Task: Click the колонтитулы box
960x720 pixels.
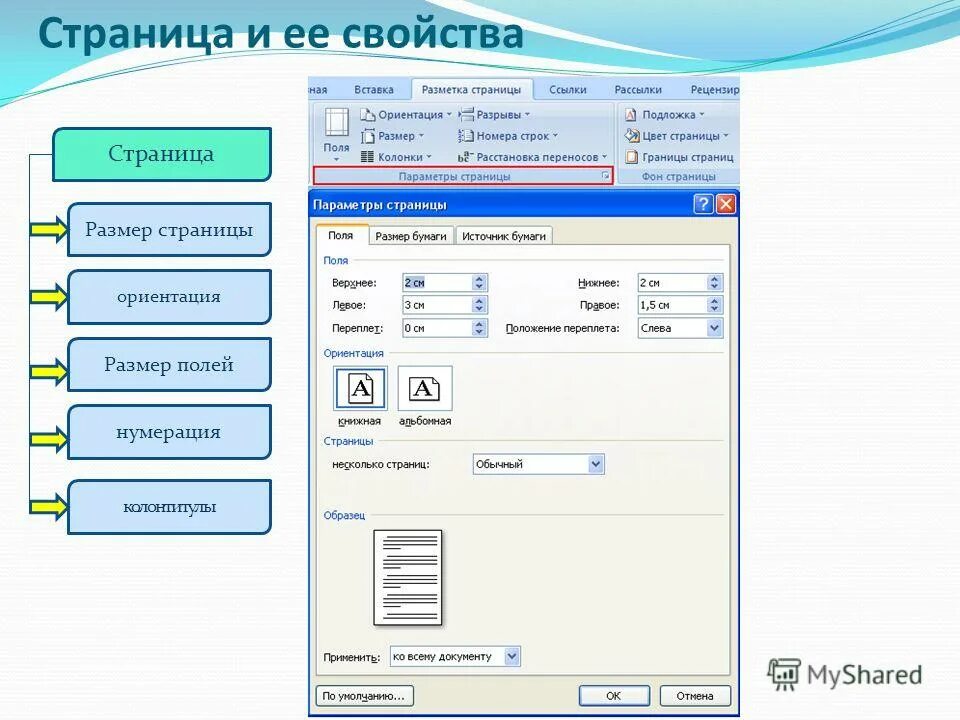Action: click(x=169, y=507)
